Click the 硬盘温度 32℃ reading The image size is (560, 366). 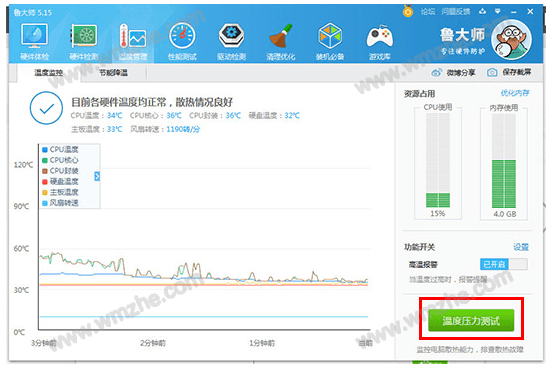[274, 116]
